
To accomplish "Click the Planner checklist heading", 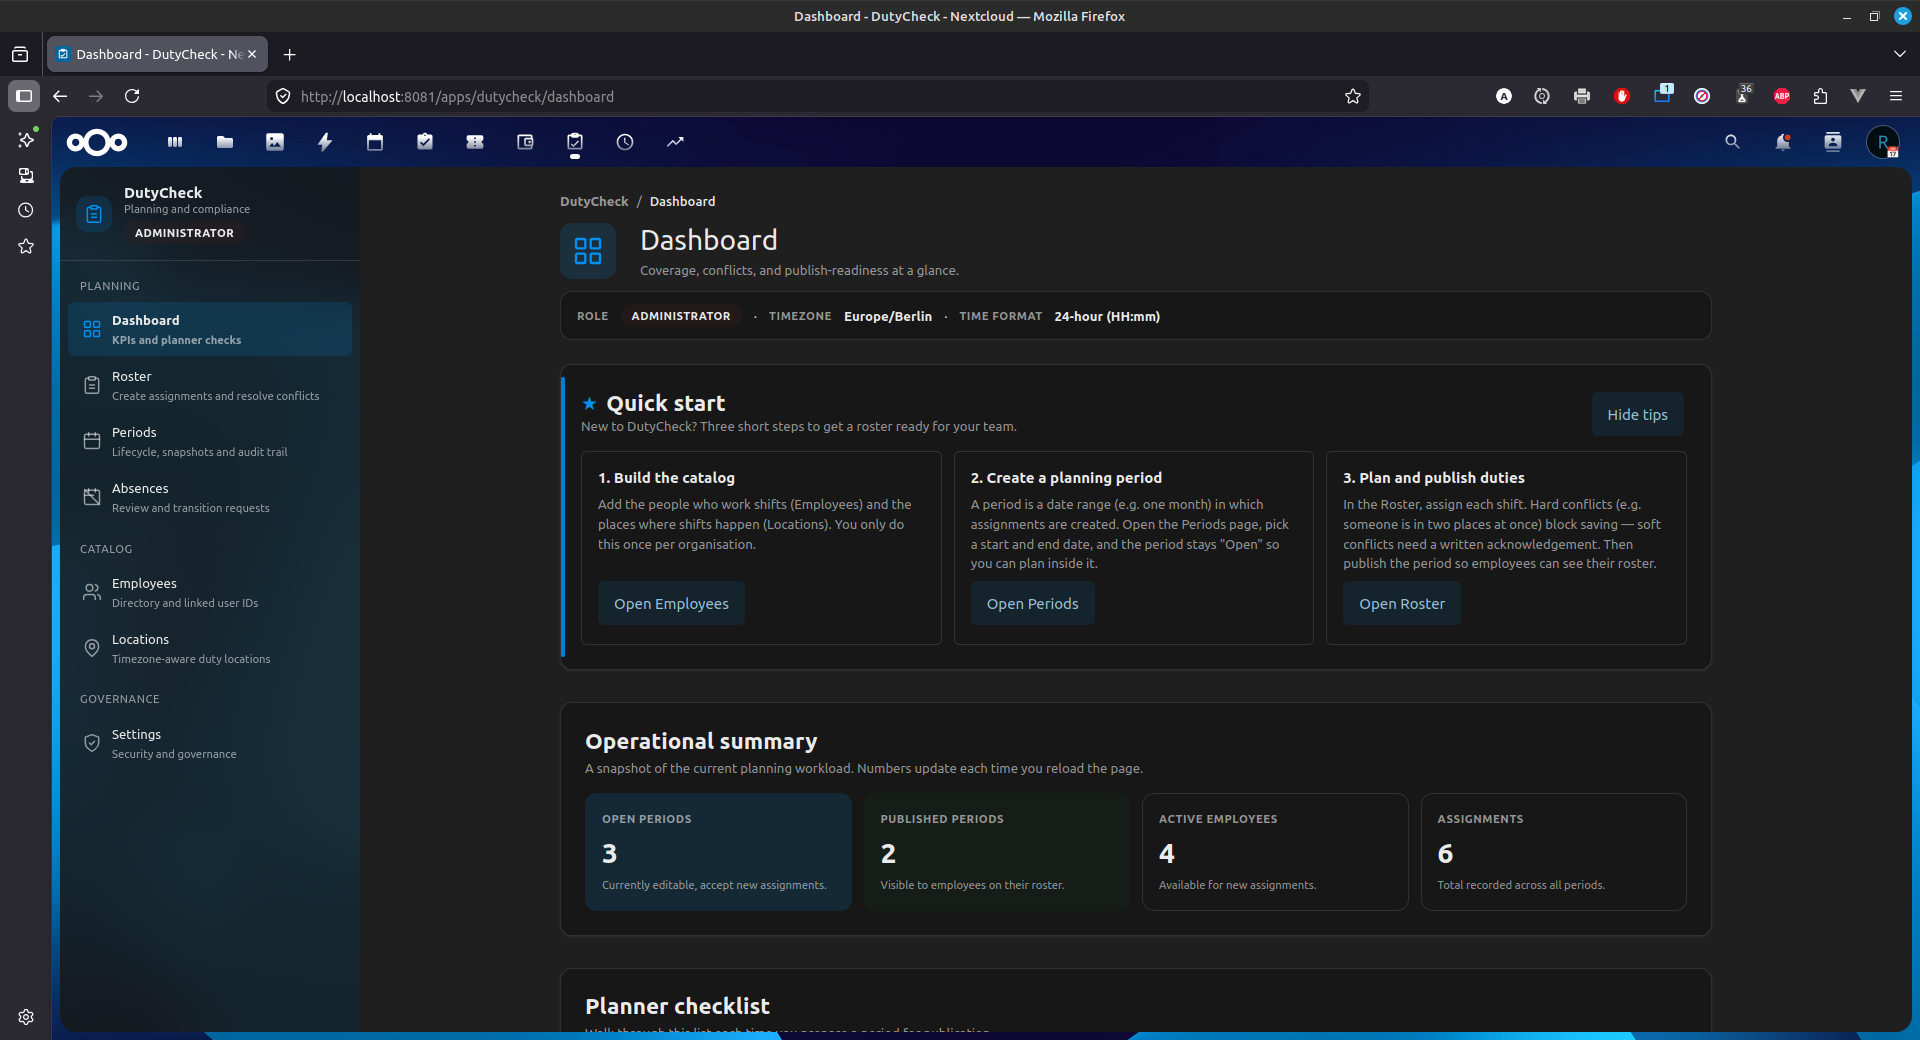I will coord(677,1006).
